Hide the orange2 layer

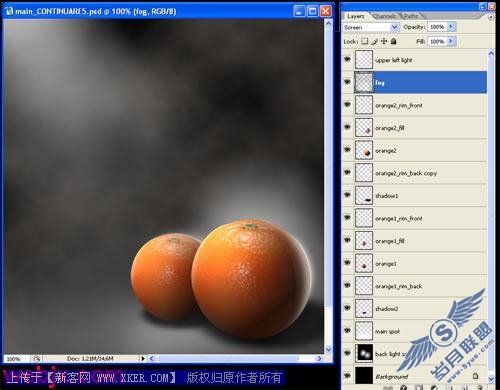coord(347,150)
